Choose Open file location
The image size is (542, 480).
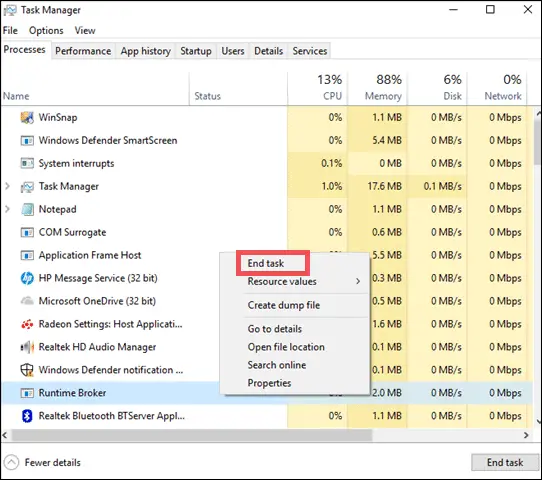[295, 347]
